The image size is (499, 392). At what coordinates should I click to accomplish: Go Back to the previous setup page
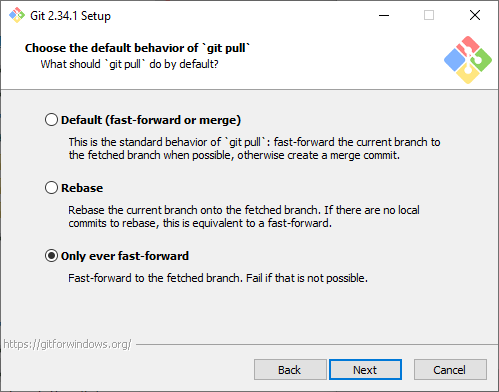[x=290, y=370]
